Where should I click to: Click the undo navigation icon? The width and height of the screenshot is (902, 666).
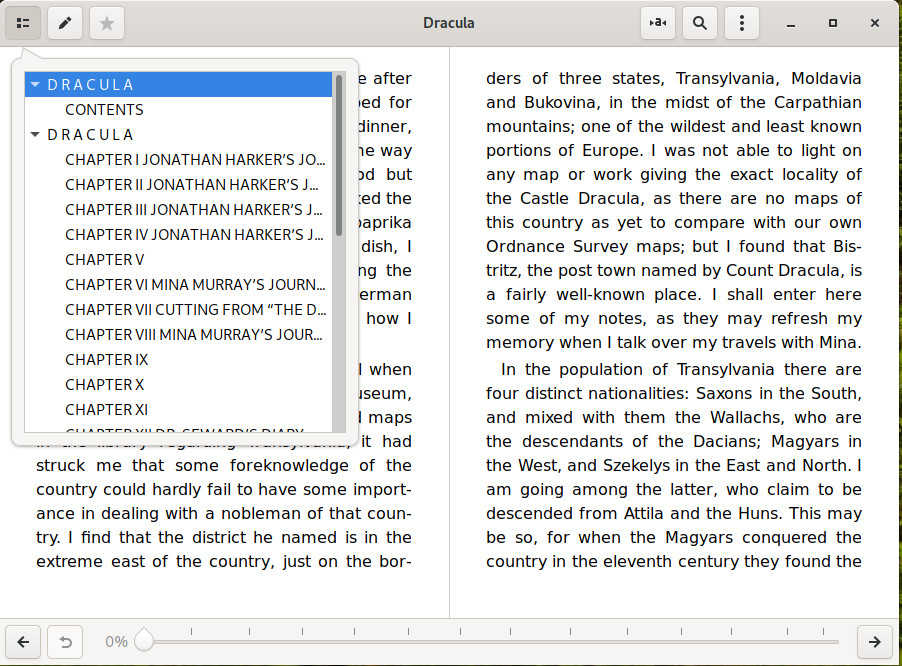coord(64,642)
